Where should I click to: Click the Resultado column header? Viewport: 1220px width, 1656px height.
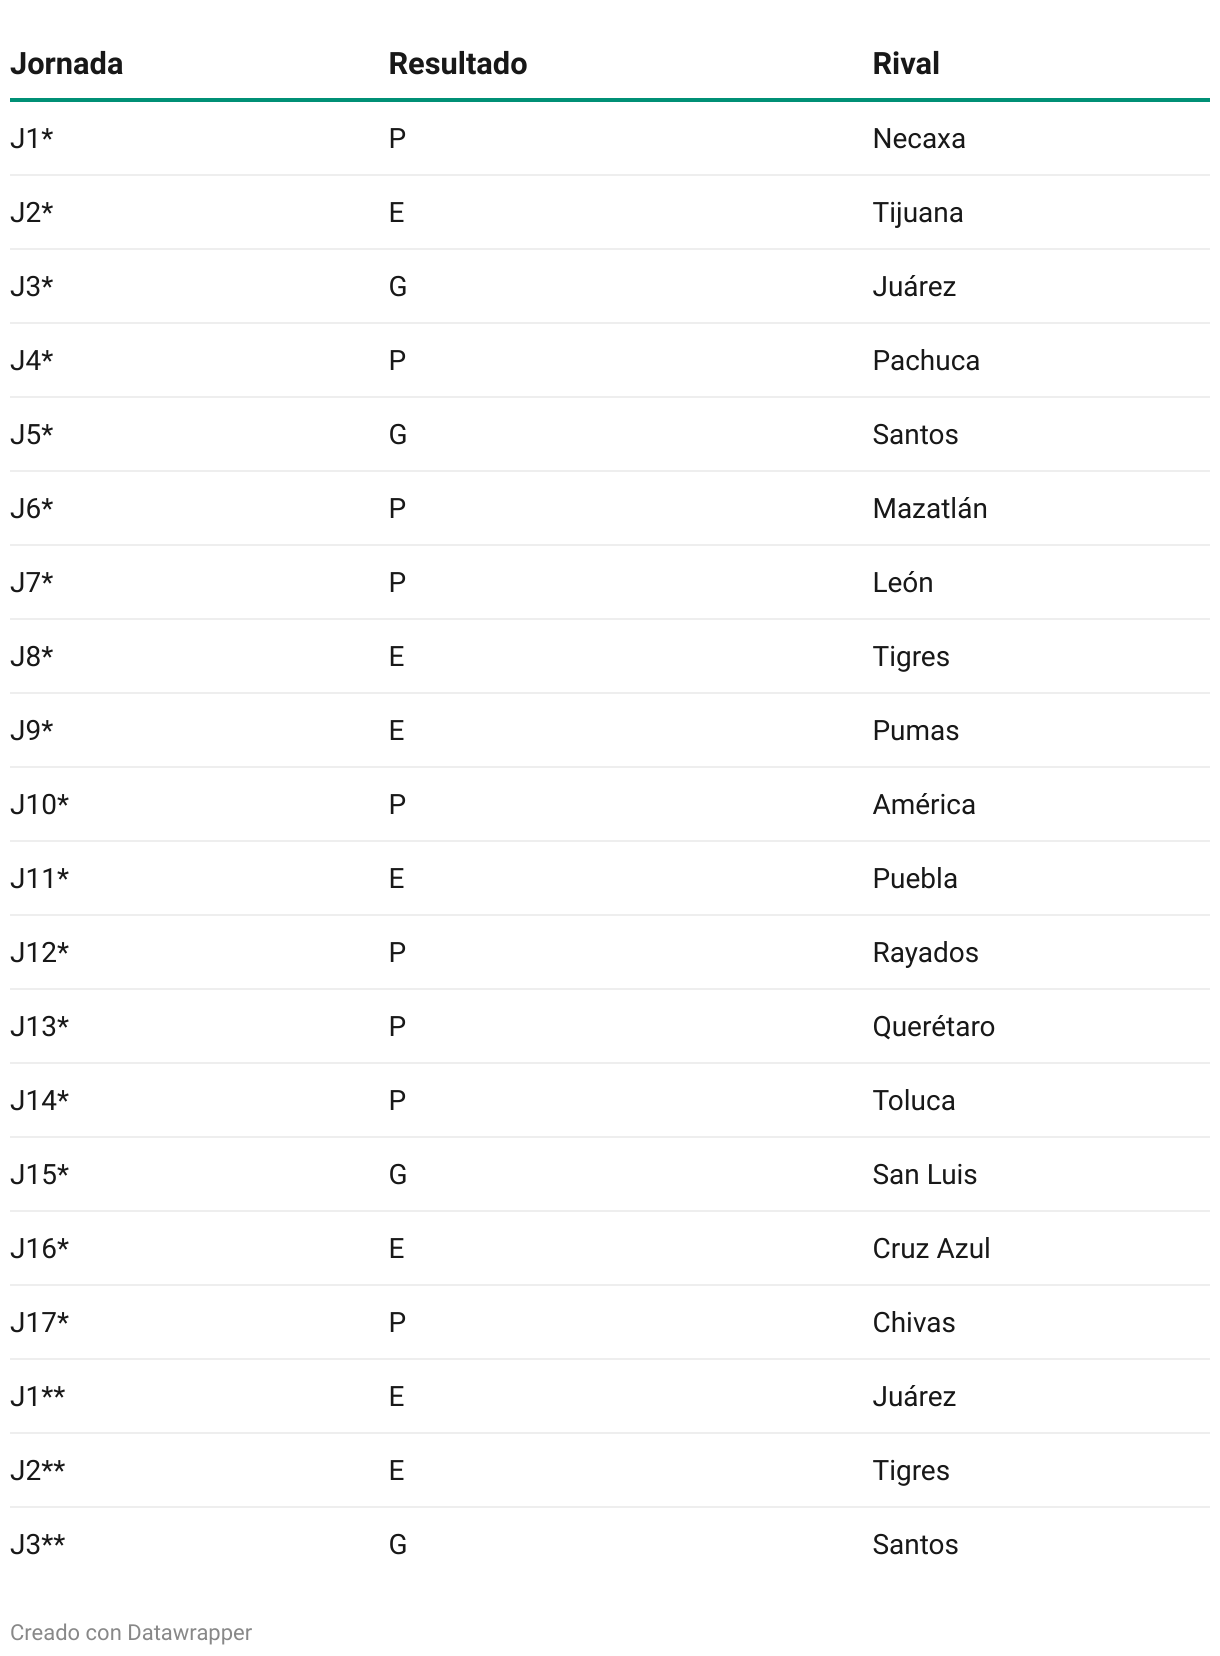tap(458, 63)
